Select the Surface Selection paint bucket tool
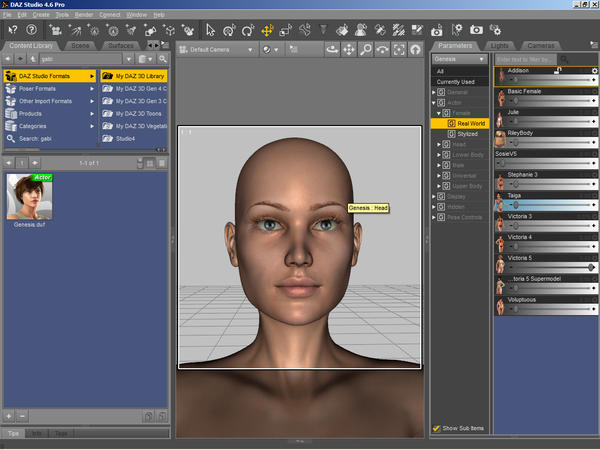600x450 pixels. tap(342, 30)
